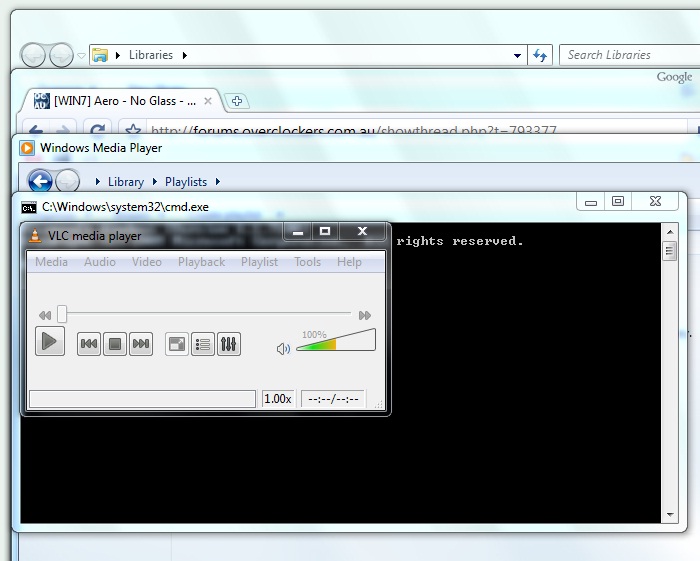The image size is (700, 561).
Task: Select the [WIN7] Aero browser tab
Action: [x=121, y=101]
